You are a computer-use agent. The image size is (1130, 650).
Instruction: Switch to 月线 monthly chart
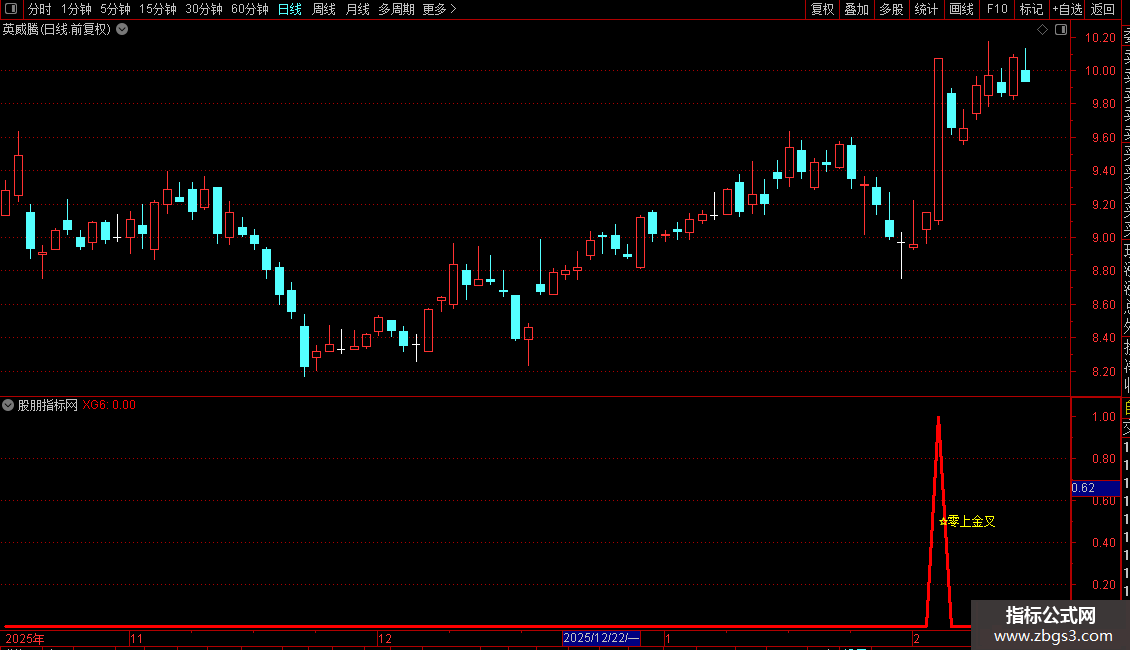tap(357, 9)
